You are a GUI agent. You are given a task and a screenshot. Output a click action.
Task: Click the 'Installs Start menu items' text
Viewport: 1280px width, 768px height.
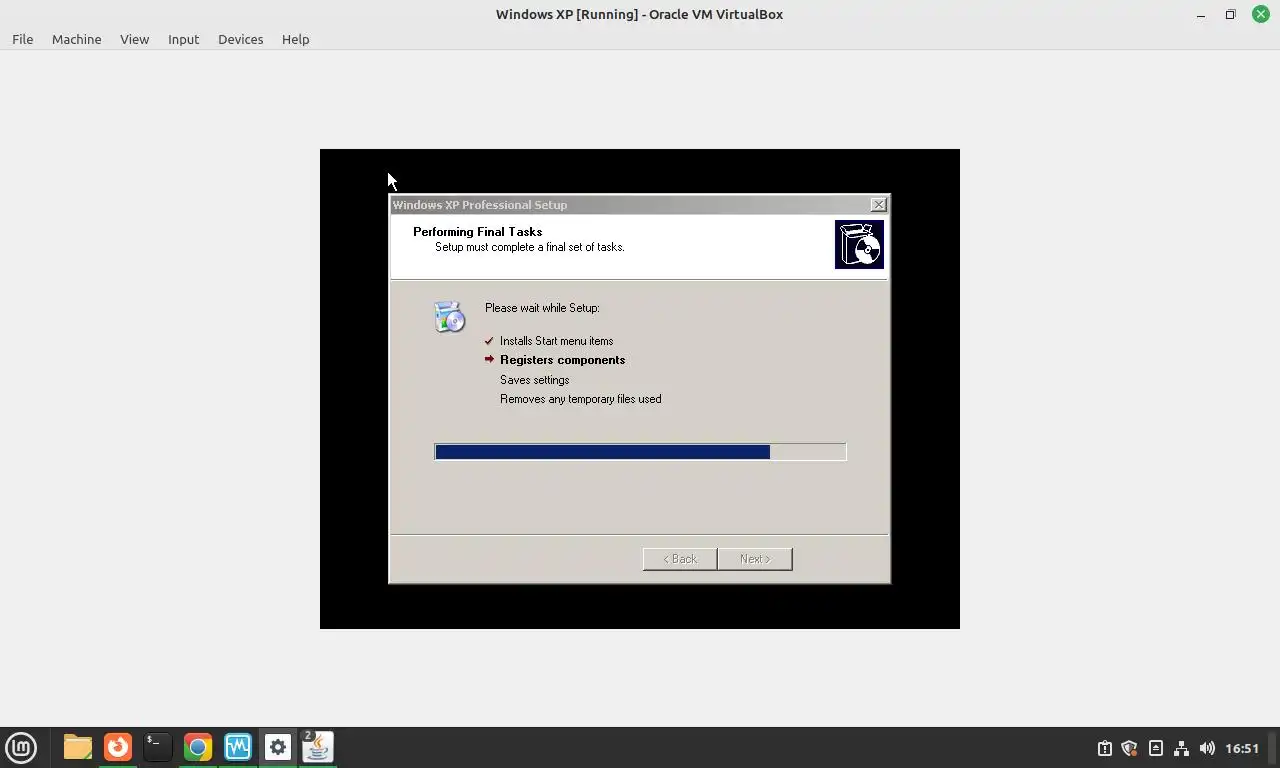pyautogui.click(x=556, y=341)
